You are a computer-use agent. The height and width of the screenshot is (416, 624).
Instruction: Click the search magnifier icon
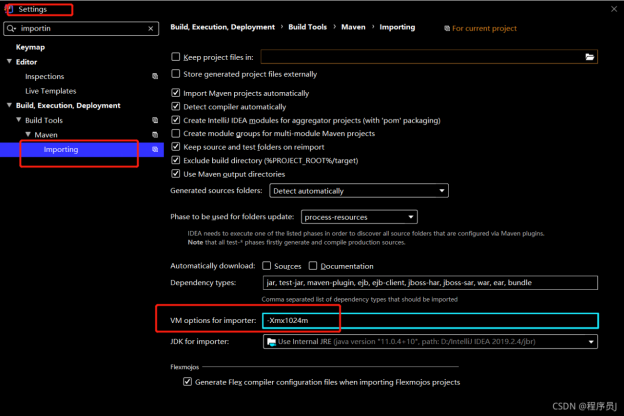12,29
